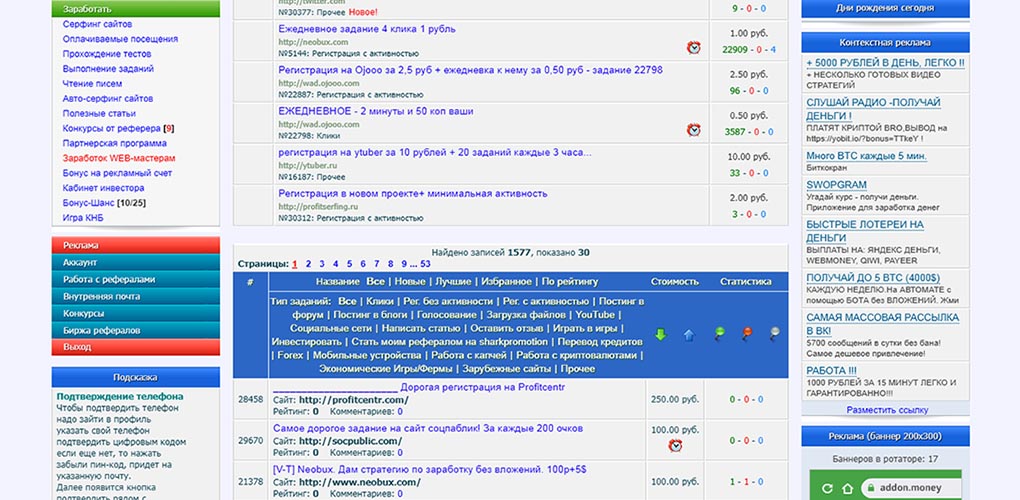
Task: Open Оплачиваемые посещения link
Action: tap(120, 39)
